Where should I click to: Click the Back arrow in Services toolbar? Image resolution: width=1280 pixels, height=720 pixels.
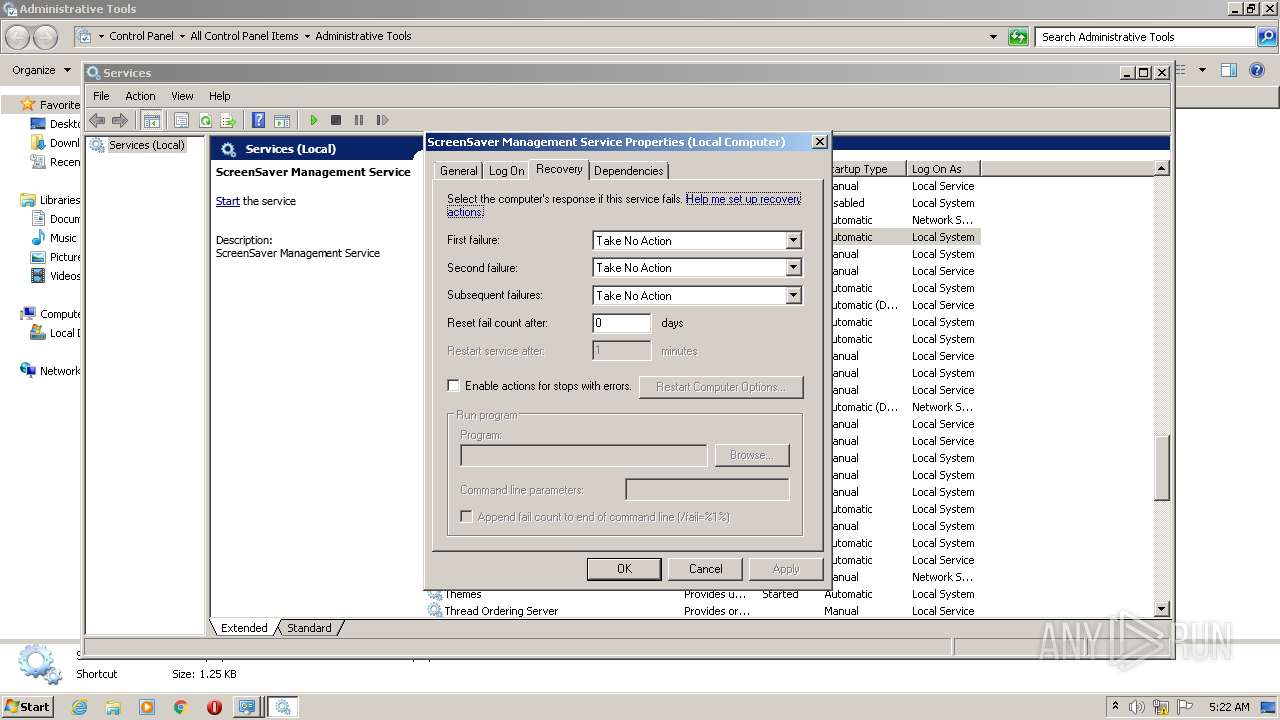97,120
